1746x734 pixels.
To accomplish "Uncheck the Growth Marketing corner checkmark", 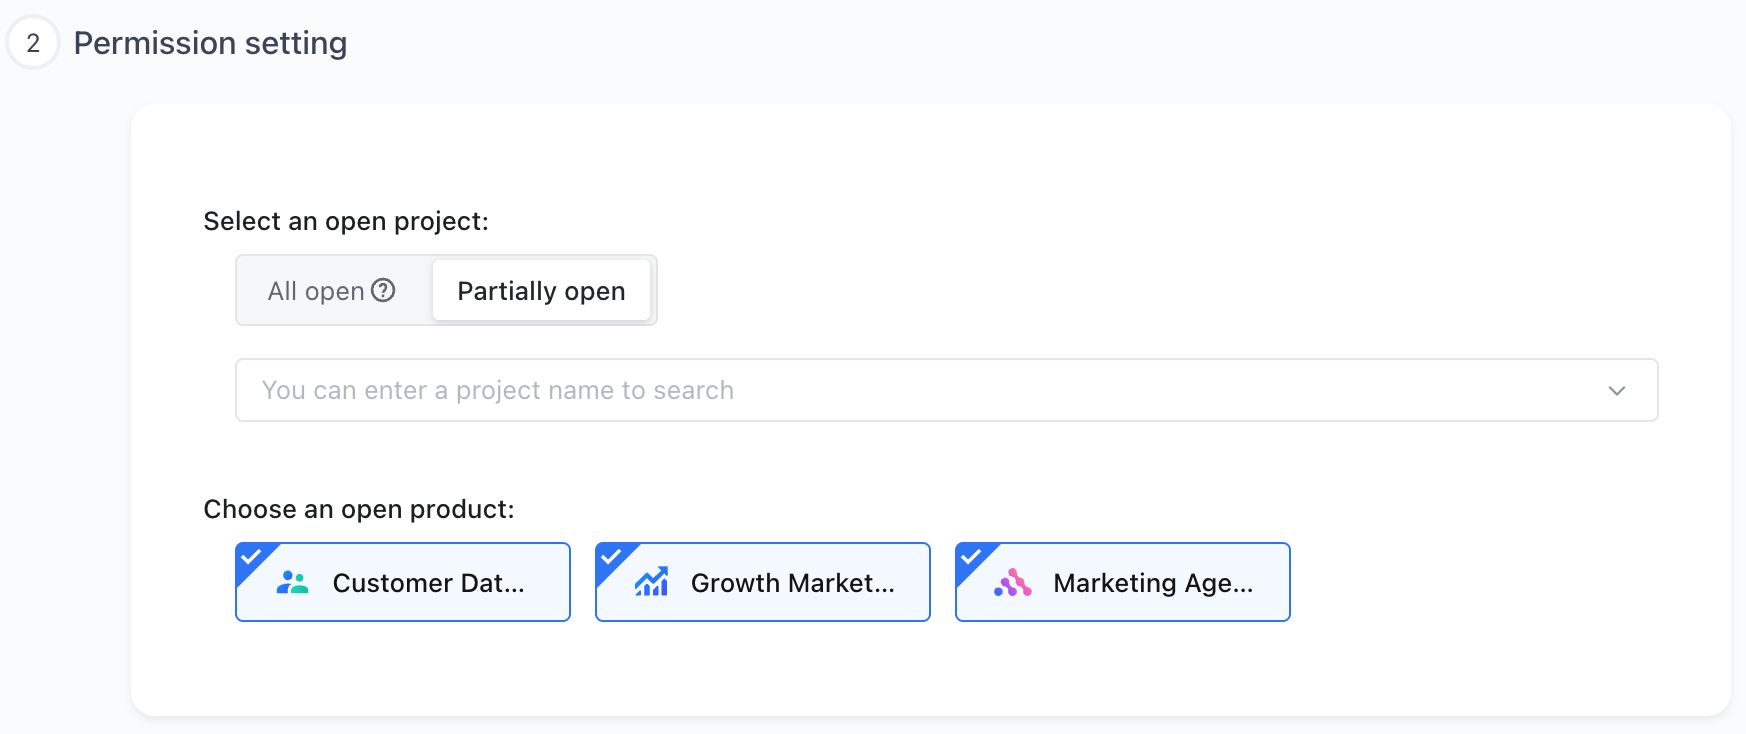I will point(610,557).
